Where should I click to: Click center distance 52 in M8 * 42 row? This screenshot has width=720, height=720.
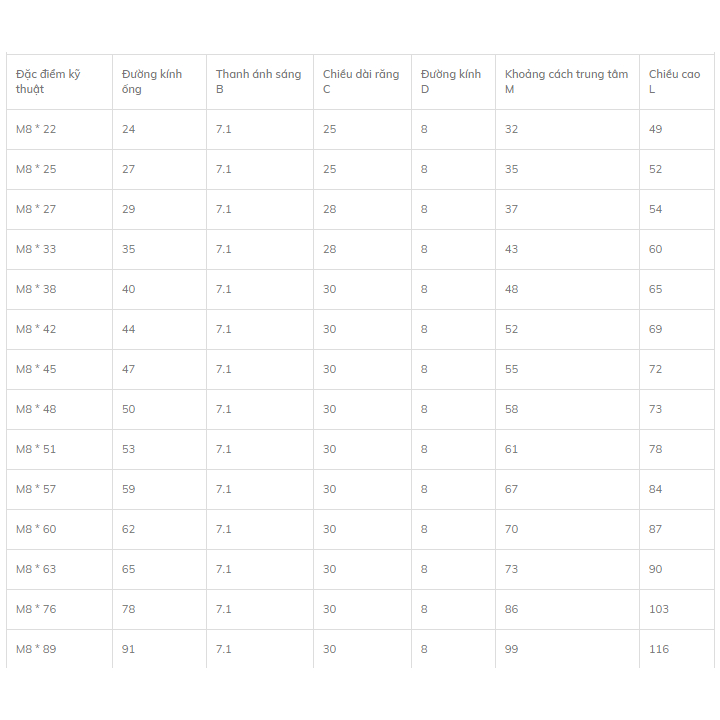click(512, 329)
